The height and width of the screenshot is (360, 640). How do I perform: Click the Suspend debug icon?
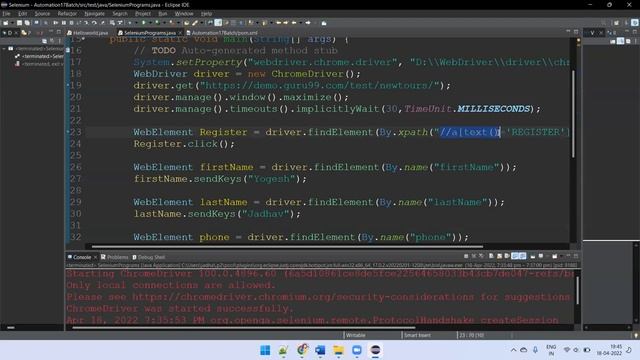point(64,23)
